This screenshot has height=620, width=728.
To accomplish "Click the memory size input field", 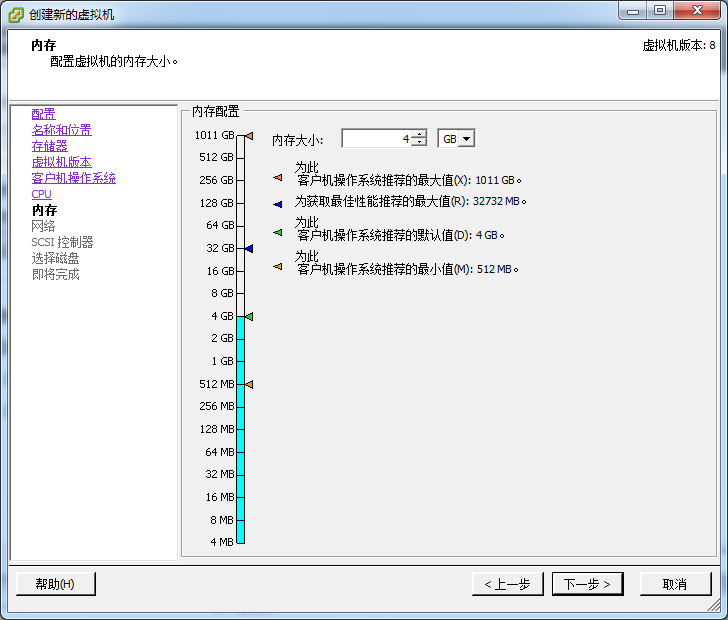I will [x=377, y=138].
